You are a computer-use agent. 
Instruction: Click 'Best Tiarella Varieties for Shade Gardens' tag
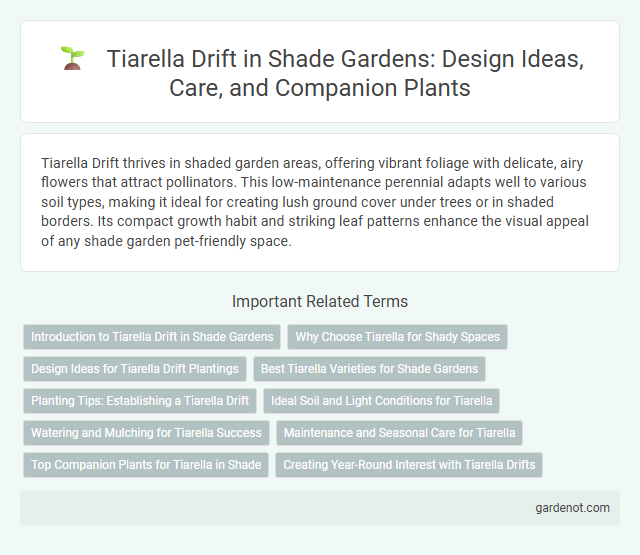(x=369, y=369)
